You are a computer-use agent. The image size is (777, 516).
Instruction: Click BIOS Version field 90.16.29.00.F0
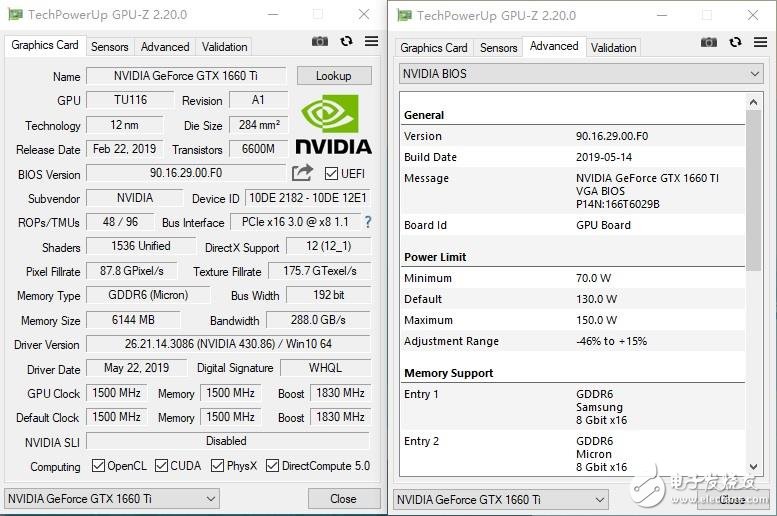[x=186, y=173]
